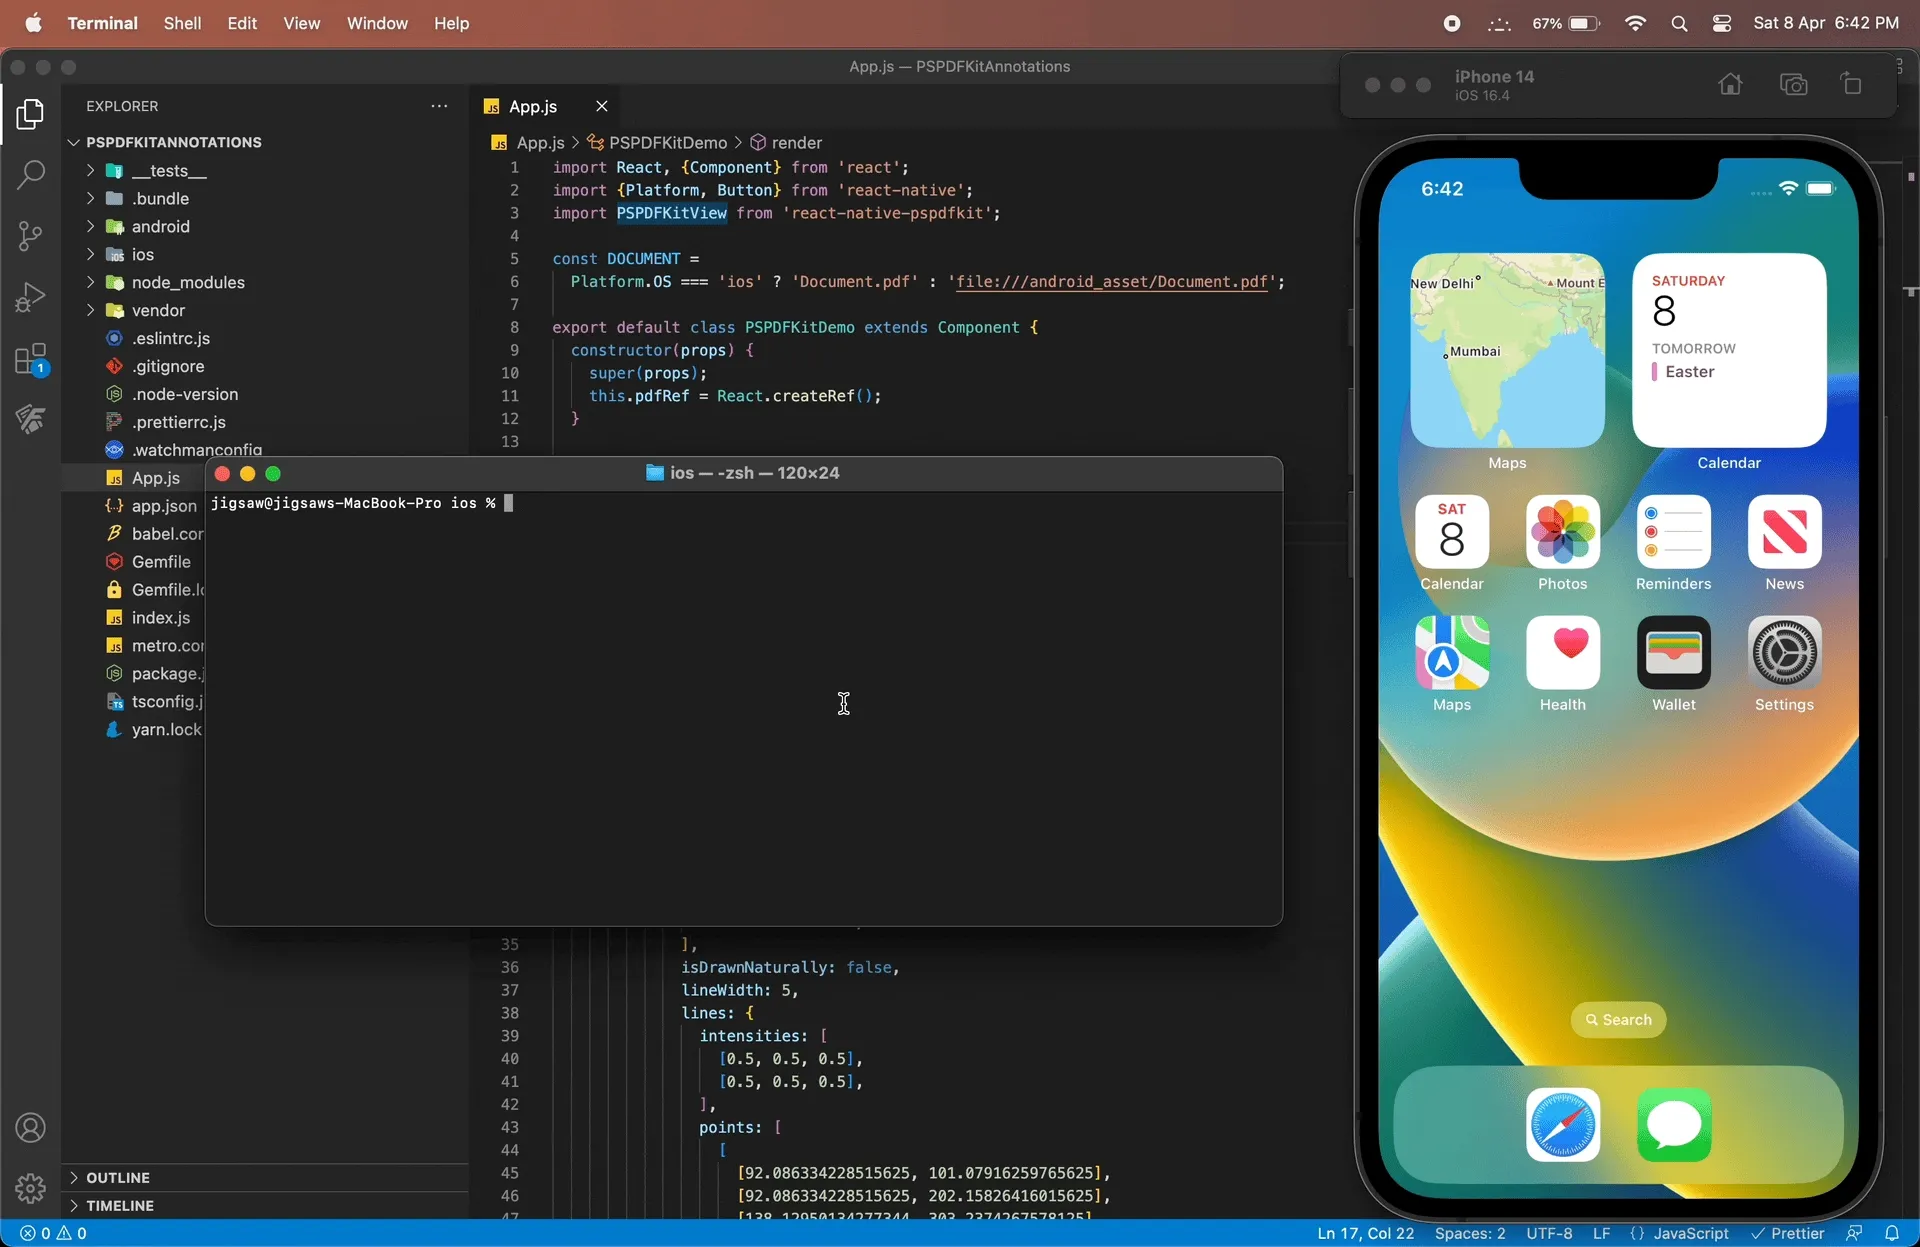
Task: Open Safari from the simulator dock
Action: point(1562,1124)
